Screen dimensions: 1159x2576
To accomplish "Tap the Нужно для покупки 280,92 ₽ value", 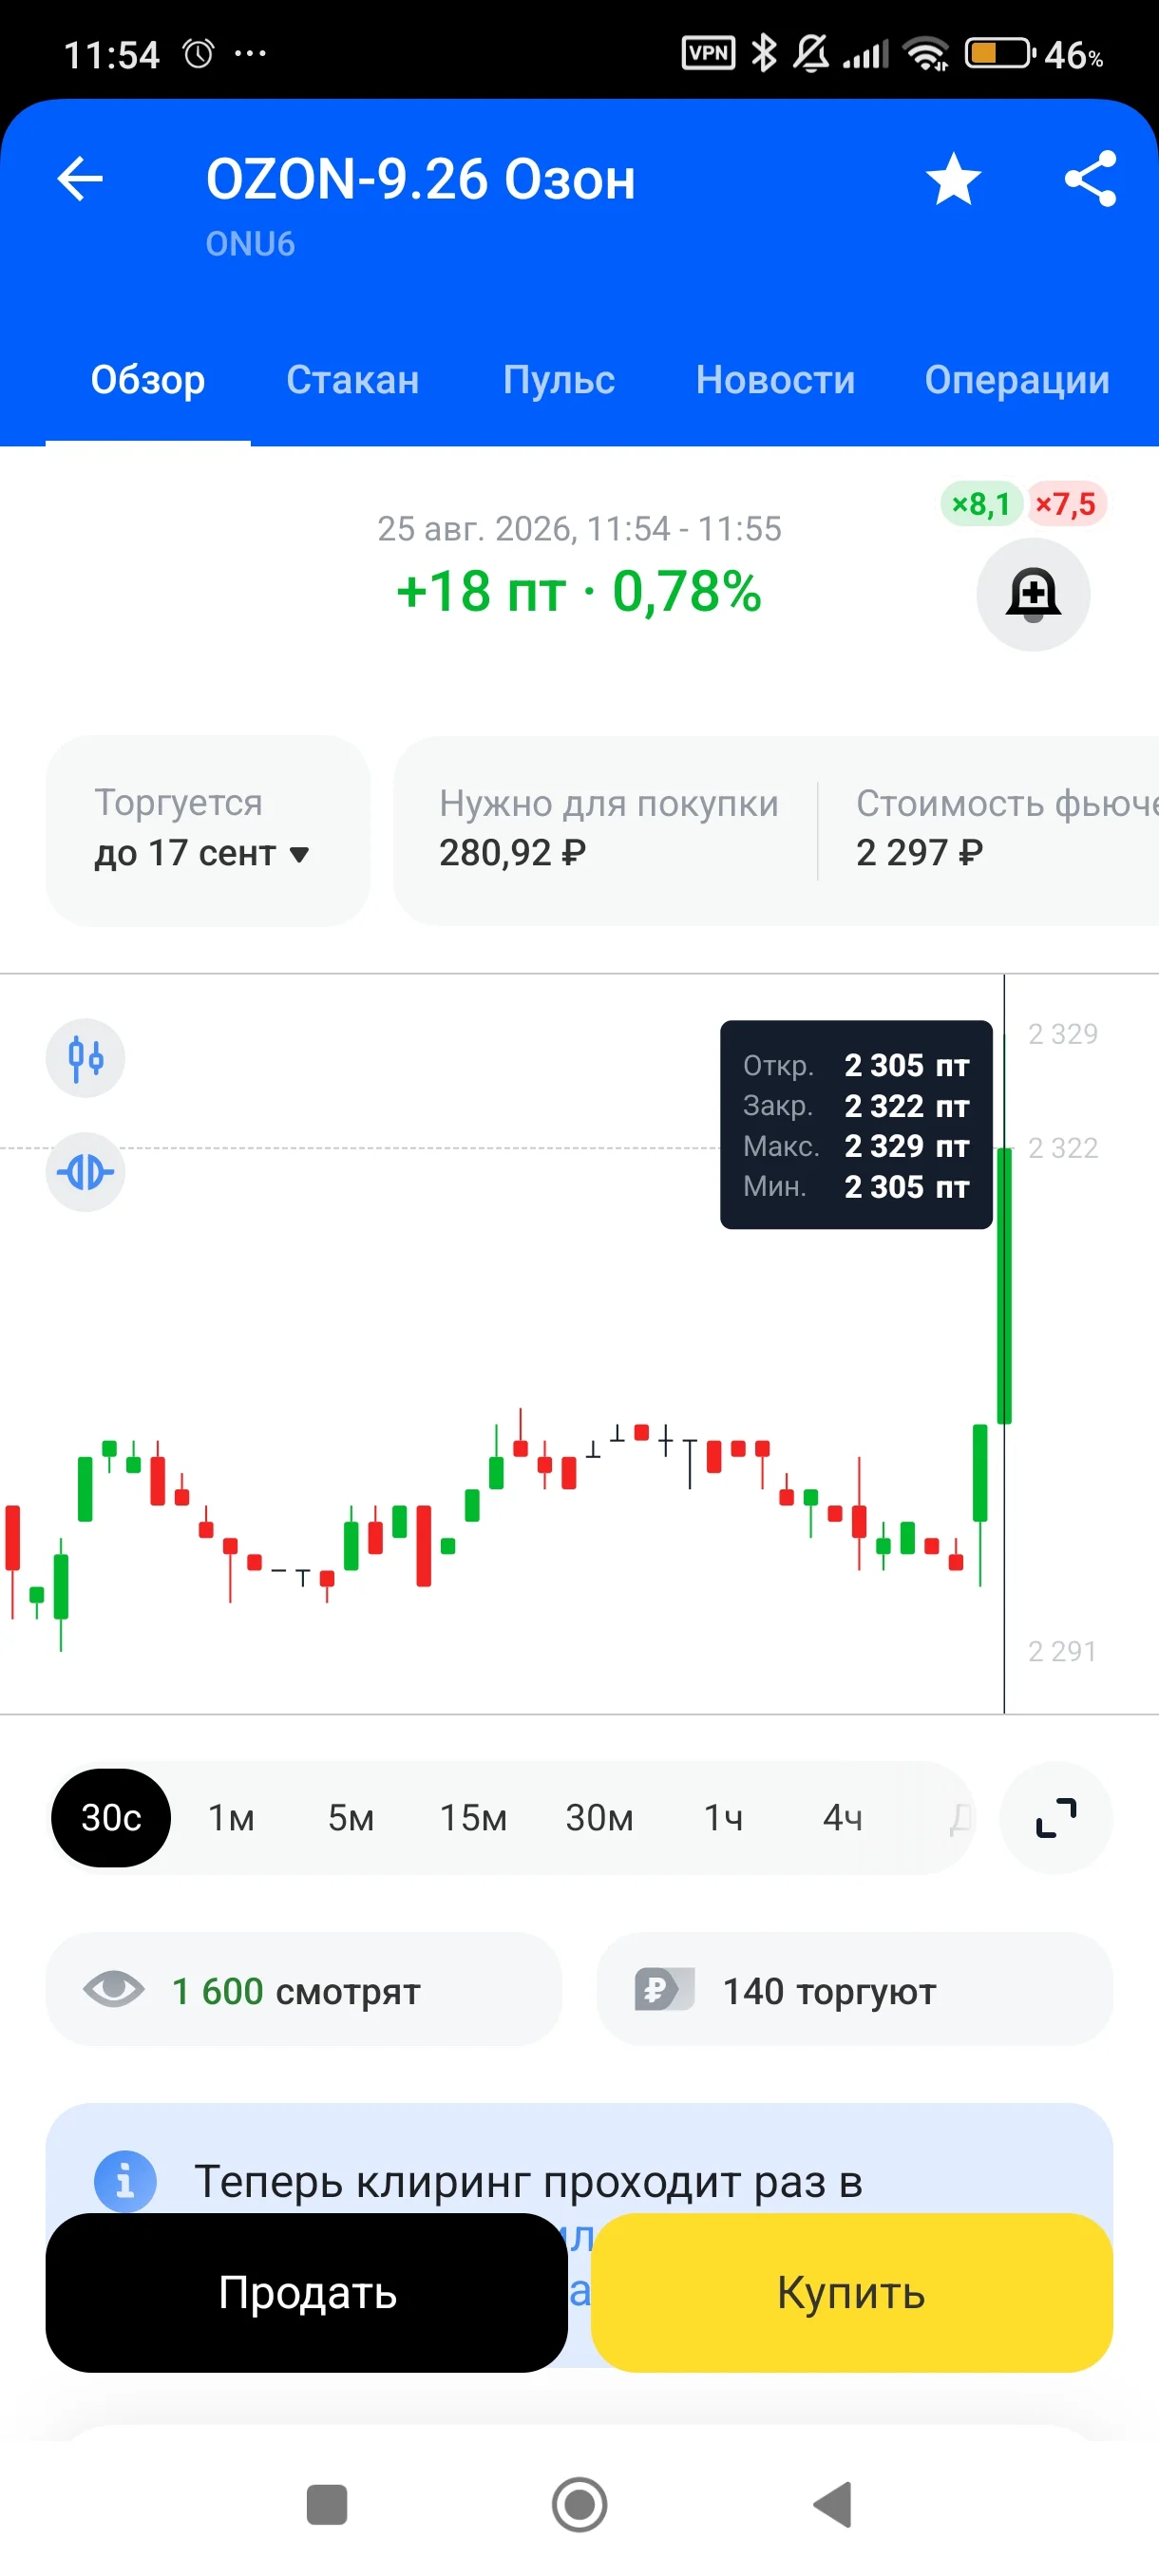I will pos(512,853).
